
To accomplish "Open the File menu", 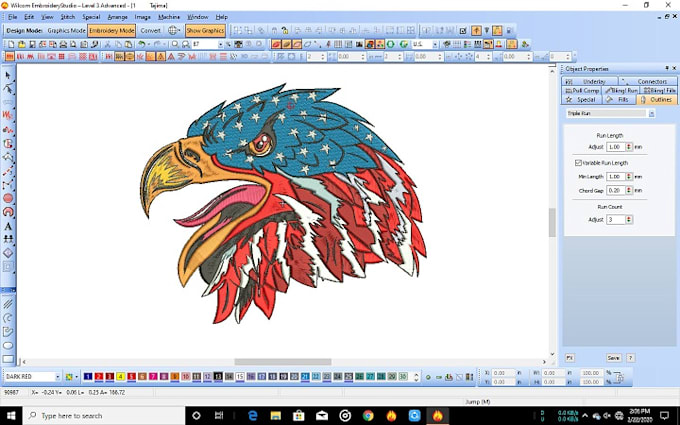I will pyautogui.click(x=13, y=17).
